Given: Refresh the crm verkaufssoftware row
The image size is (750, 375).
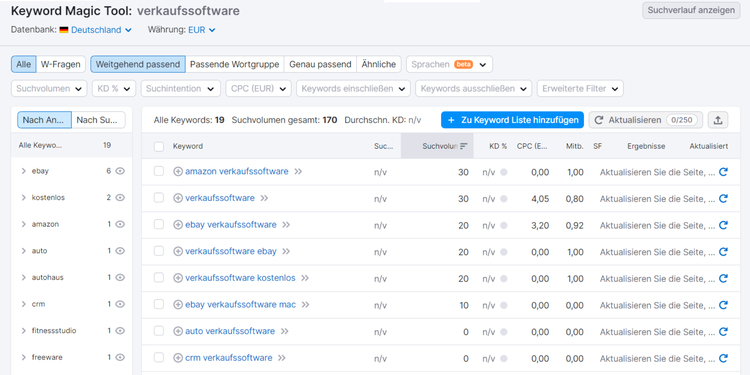Looking at the screenshot, I should pos(723,358).
